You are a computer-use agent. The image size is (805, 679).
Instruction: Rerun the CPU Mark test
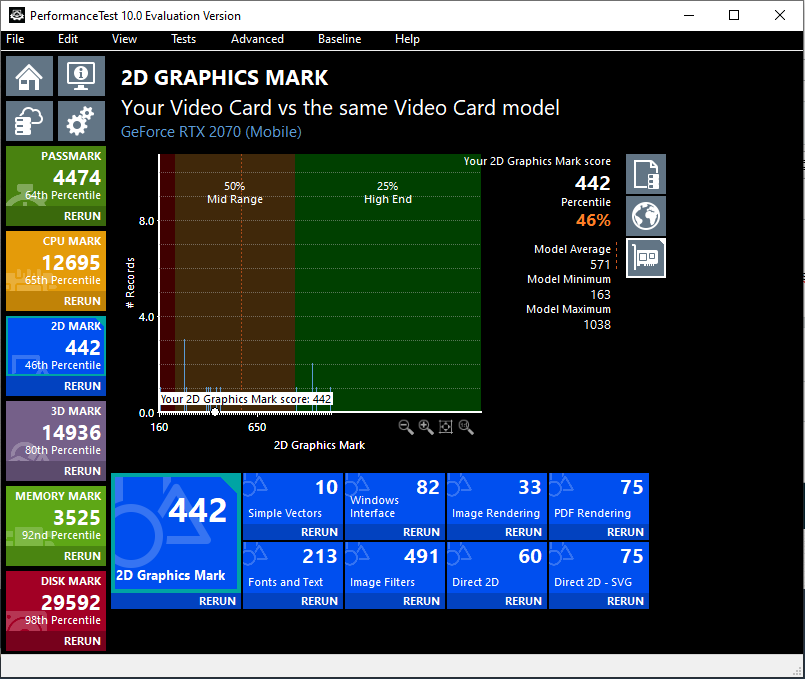[82, 301]
